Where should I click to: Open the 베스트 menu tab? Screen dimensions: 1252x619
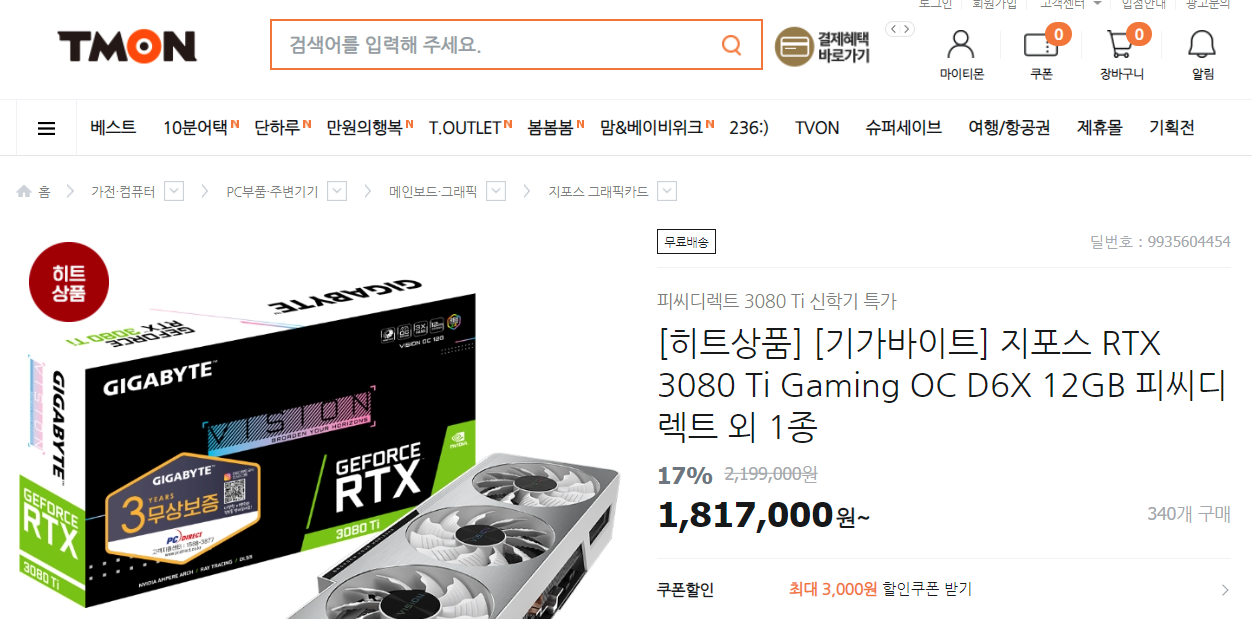113,128
